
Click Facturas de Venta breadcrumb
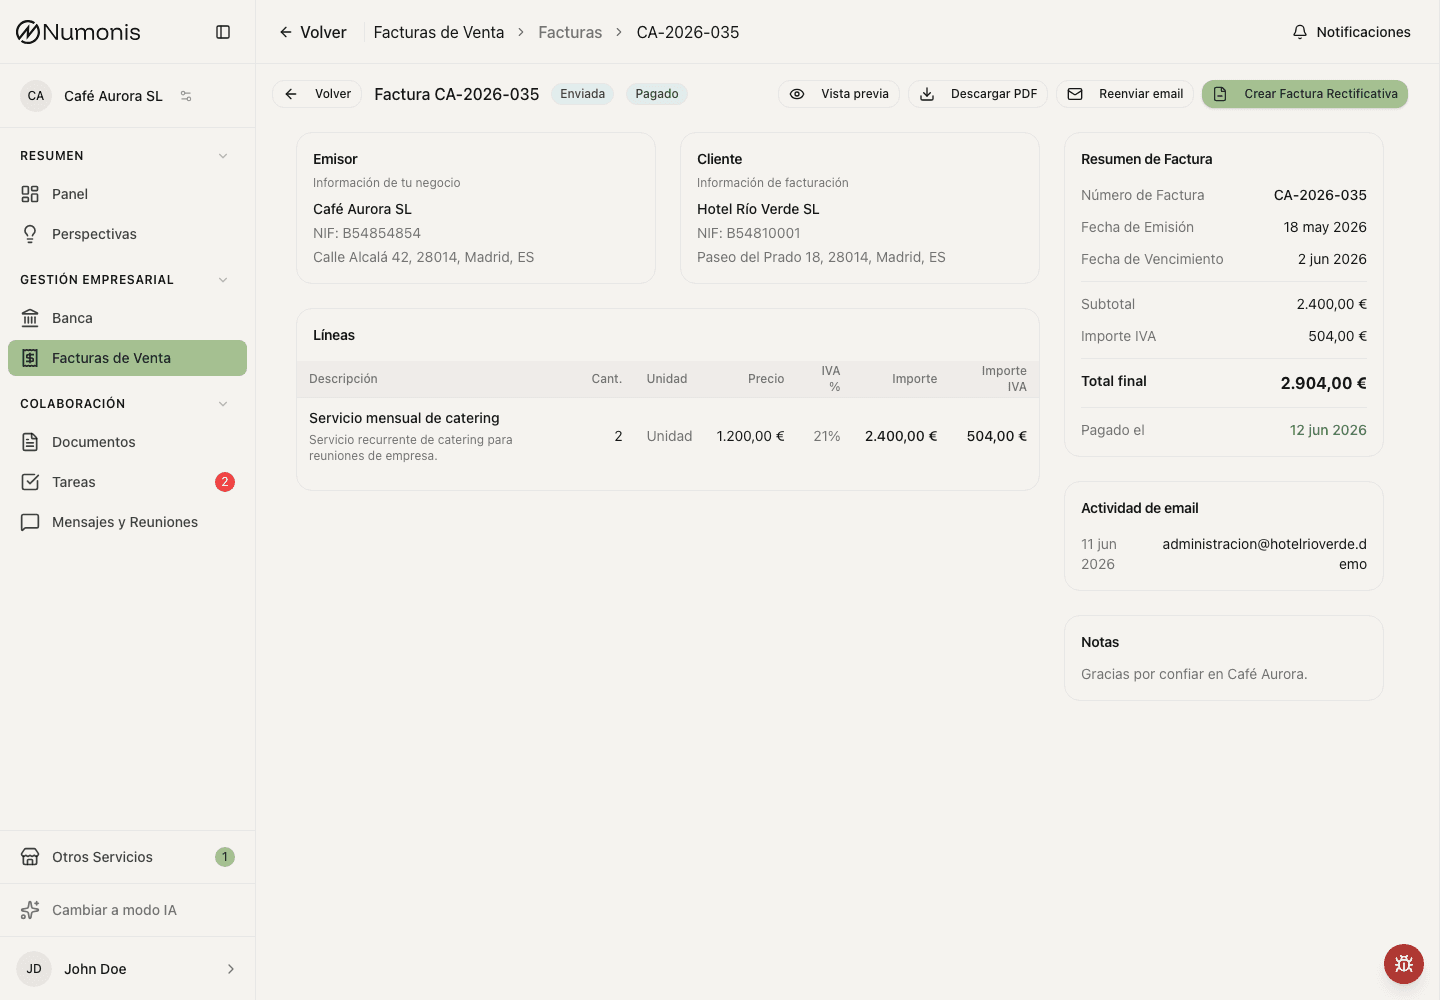tap(439, 32)
